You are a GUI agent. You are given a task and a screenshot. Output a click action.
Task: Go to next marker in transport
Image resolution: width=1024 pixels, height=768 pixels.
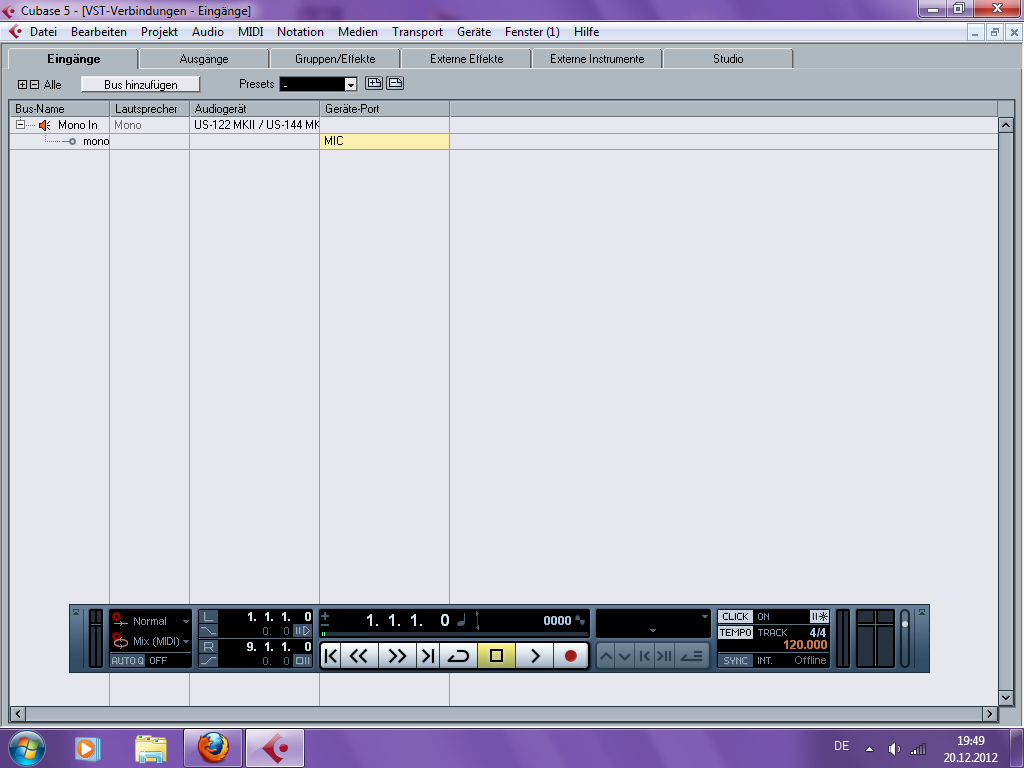click(x=428, y=656)
